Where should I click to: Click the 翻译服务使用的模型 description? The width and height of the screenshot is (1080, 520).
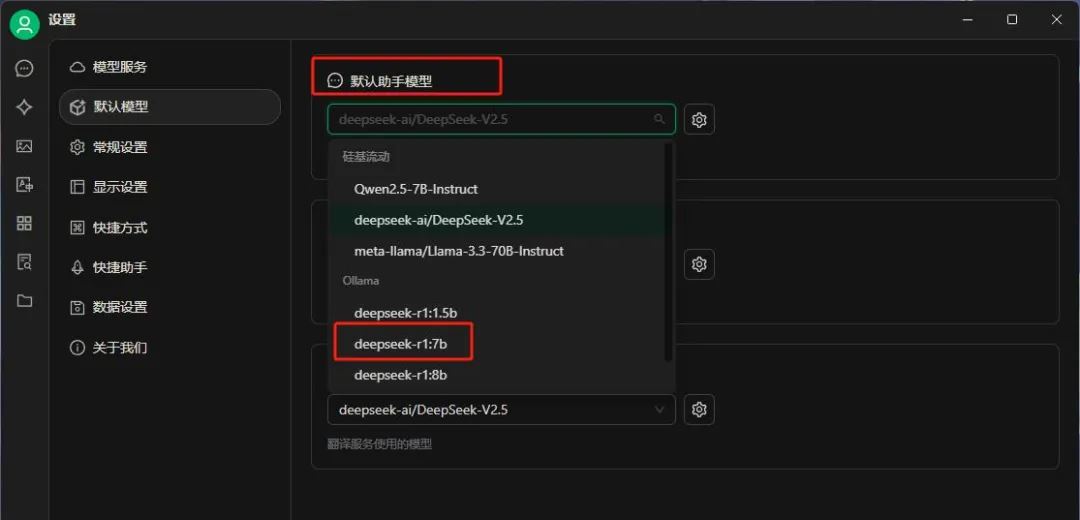380,444
